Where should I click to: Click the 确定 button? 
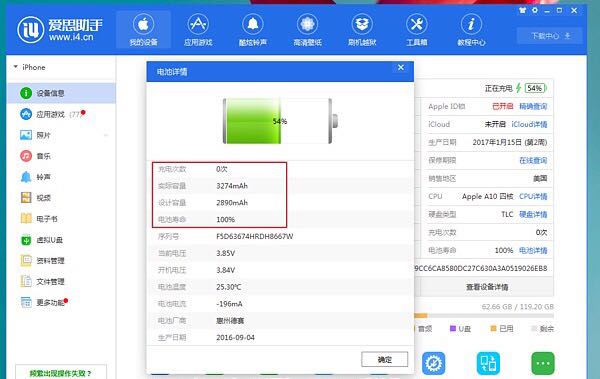click(385, 359)
